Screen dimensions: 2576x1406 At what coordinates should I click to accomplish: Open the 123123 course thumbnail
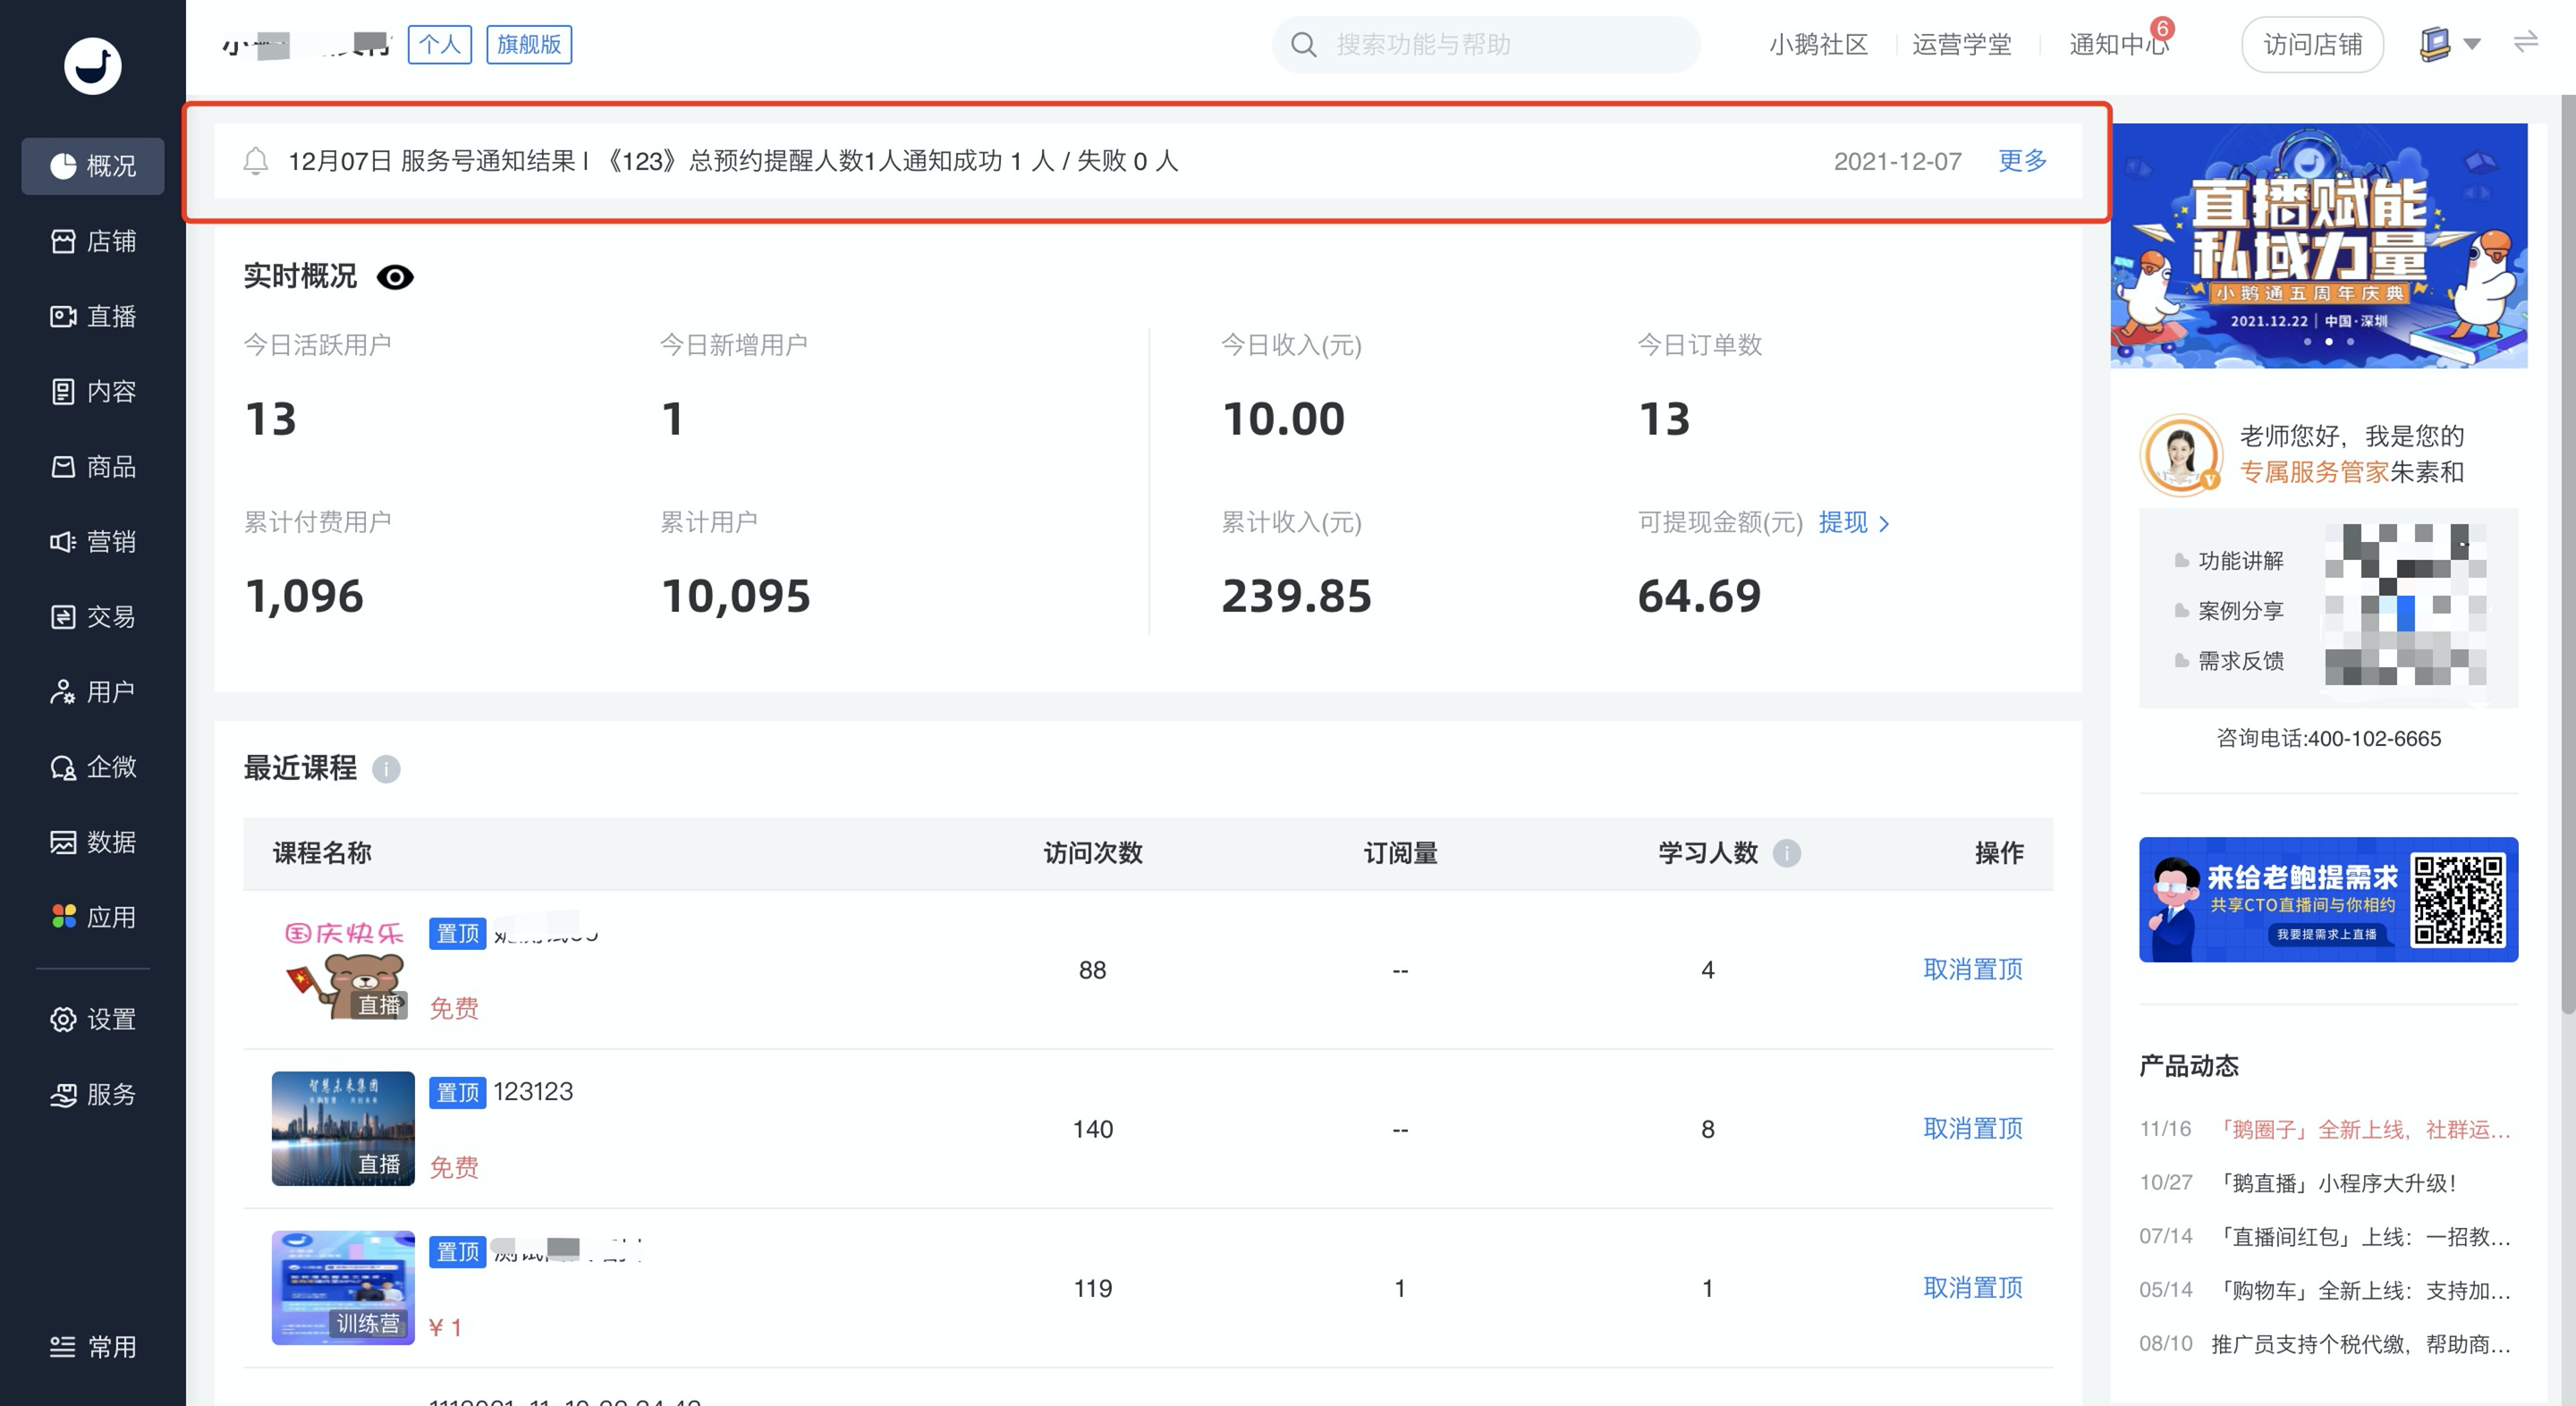343,1128
